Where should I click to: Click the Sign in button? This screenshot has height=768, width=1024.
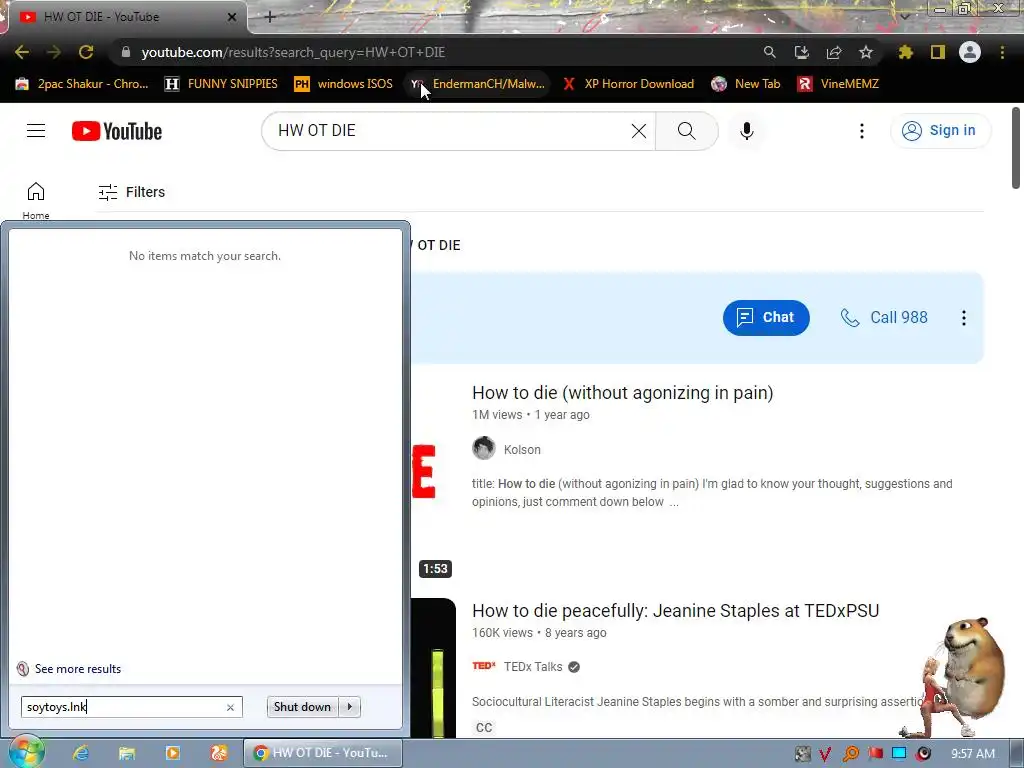point(940,131)
